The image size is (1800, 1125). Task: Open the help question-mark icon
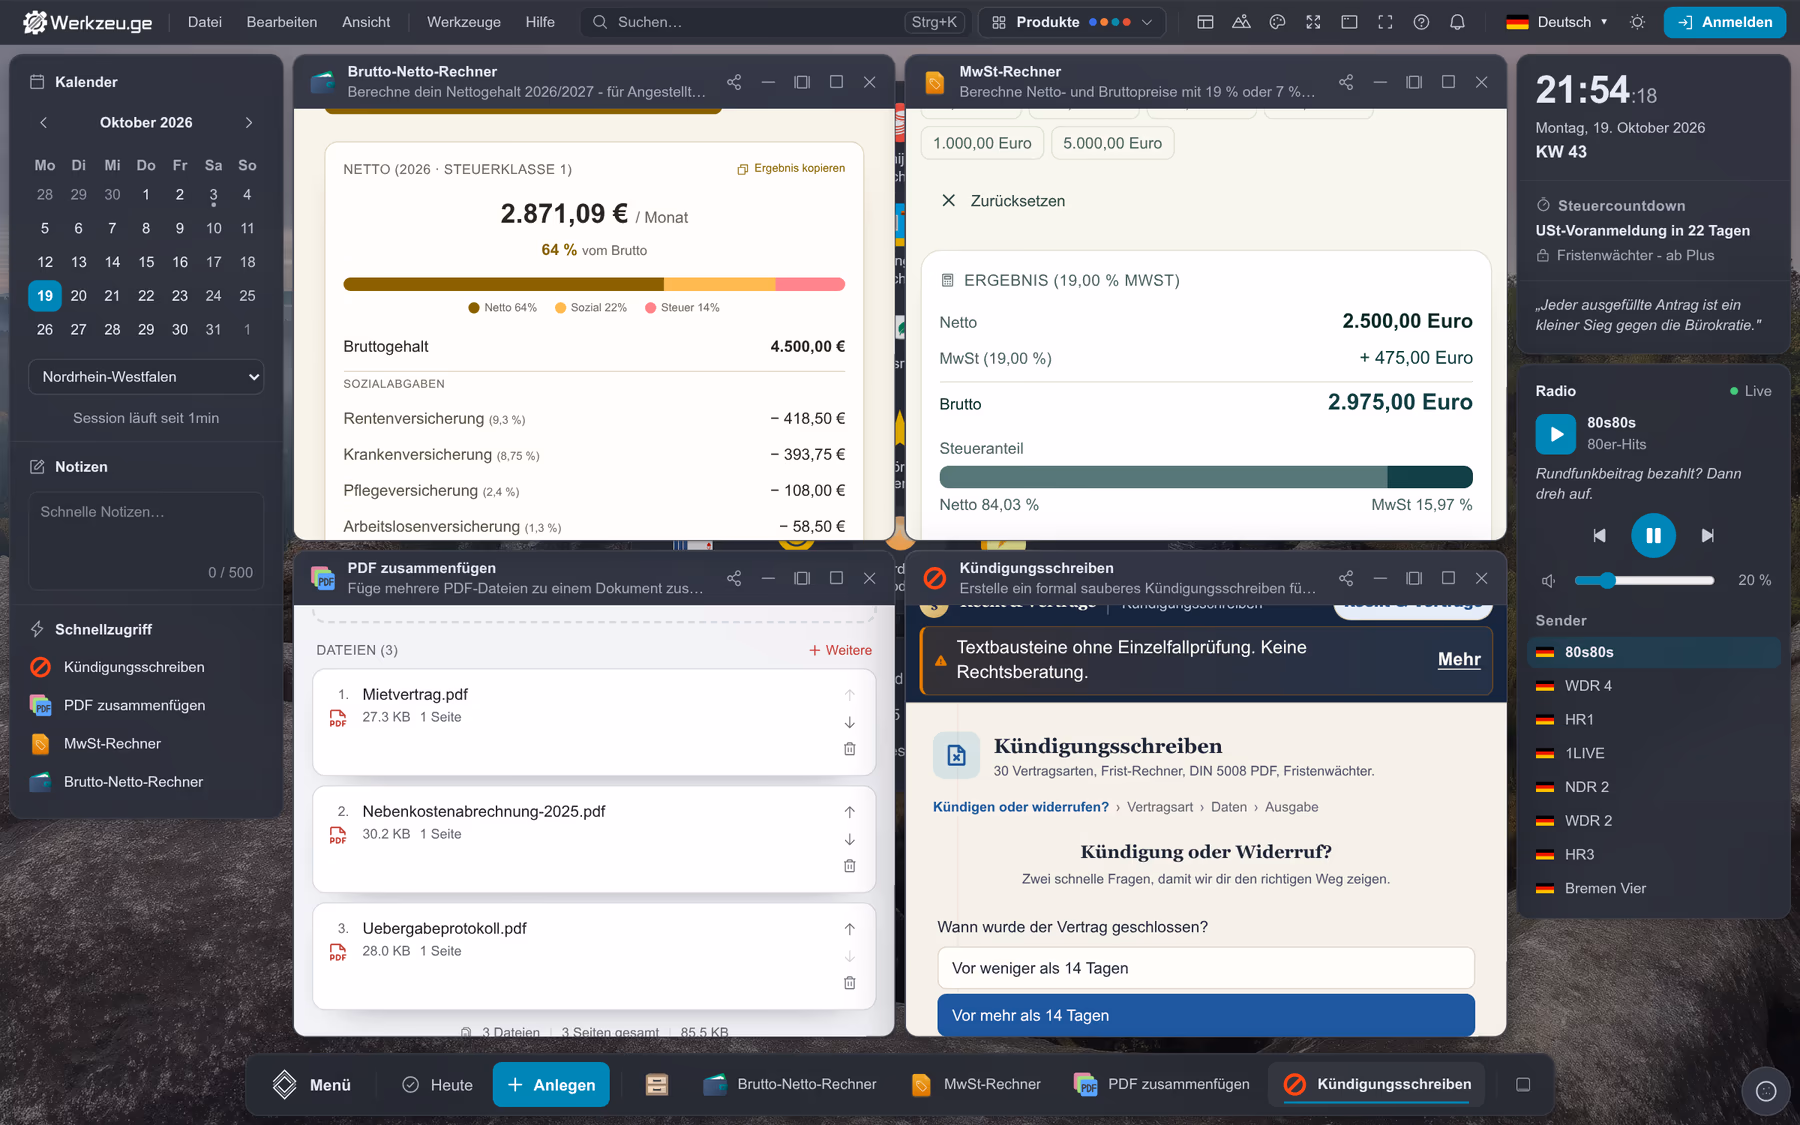click(1421, 22)
